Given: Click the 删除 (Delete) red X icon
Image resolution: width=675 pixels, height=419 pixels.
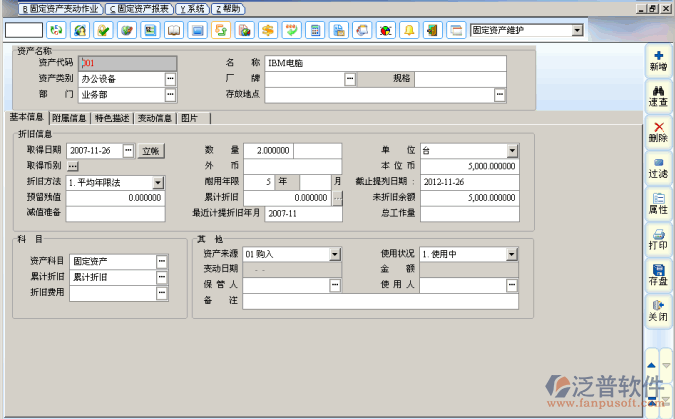Looking at the screenshot, I should (658, 132).
